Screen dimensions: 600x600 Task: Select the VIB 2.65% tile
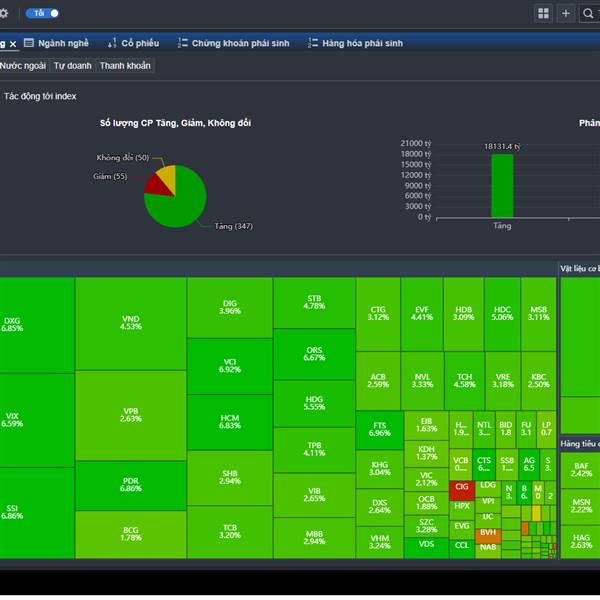pos(314,495)
